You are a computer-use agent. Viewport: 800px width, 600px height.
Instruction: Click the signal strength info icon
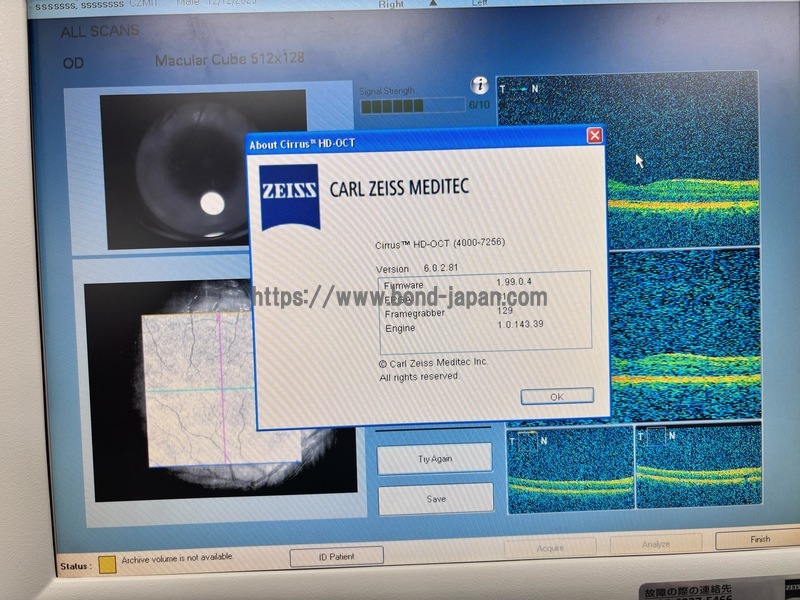(x=479, y=86)
